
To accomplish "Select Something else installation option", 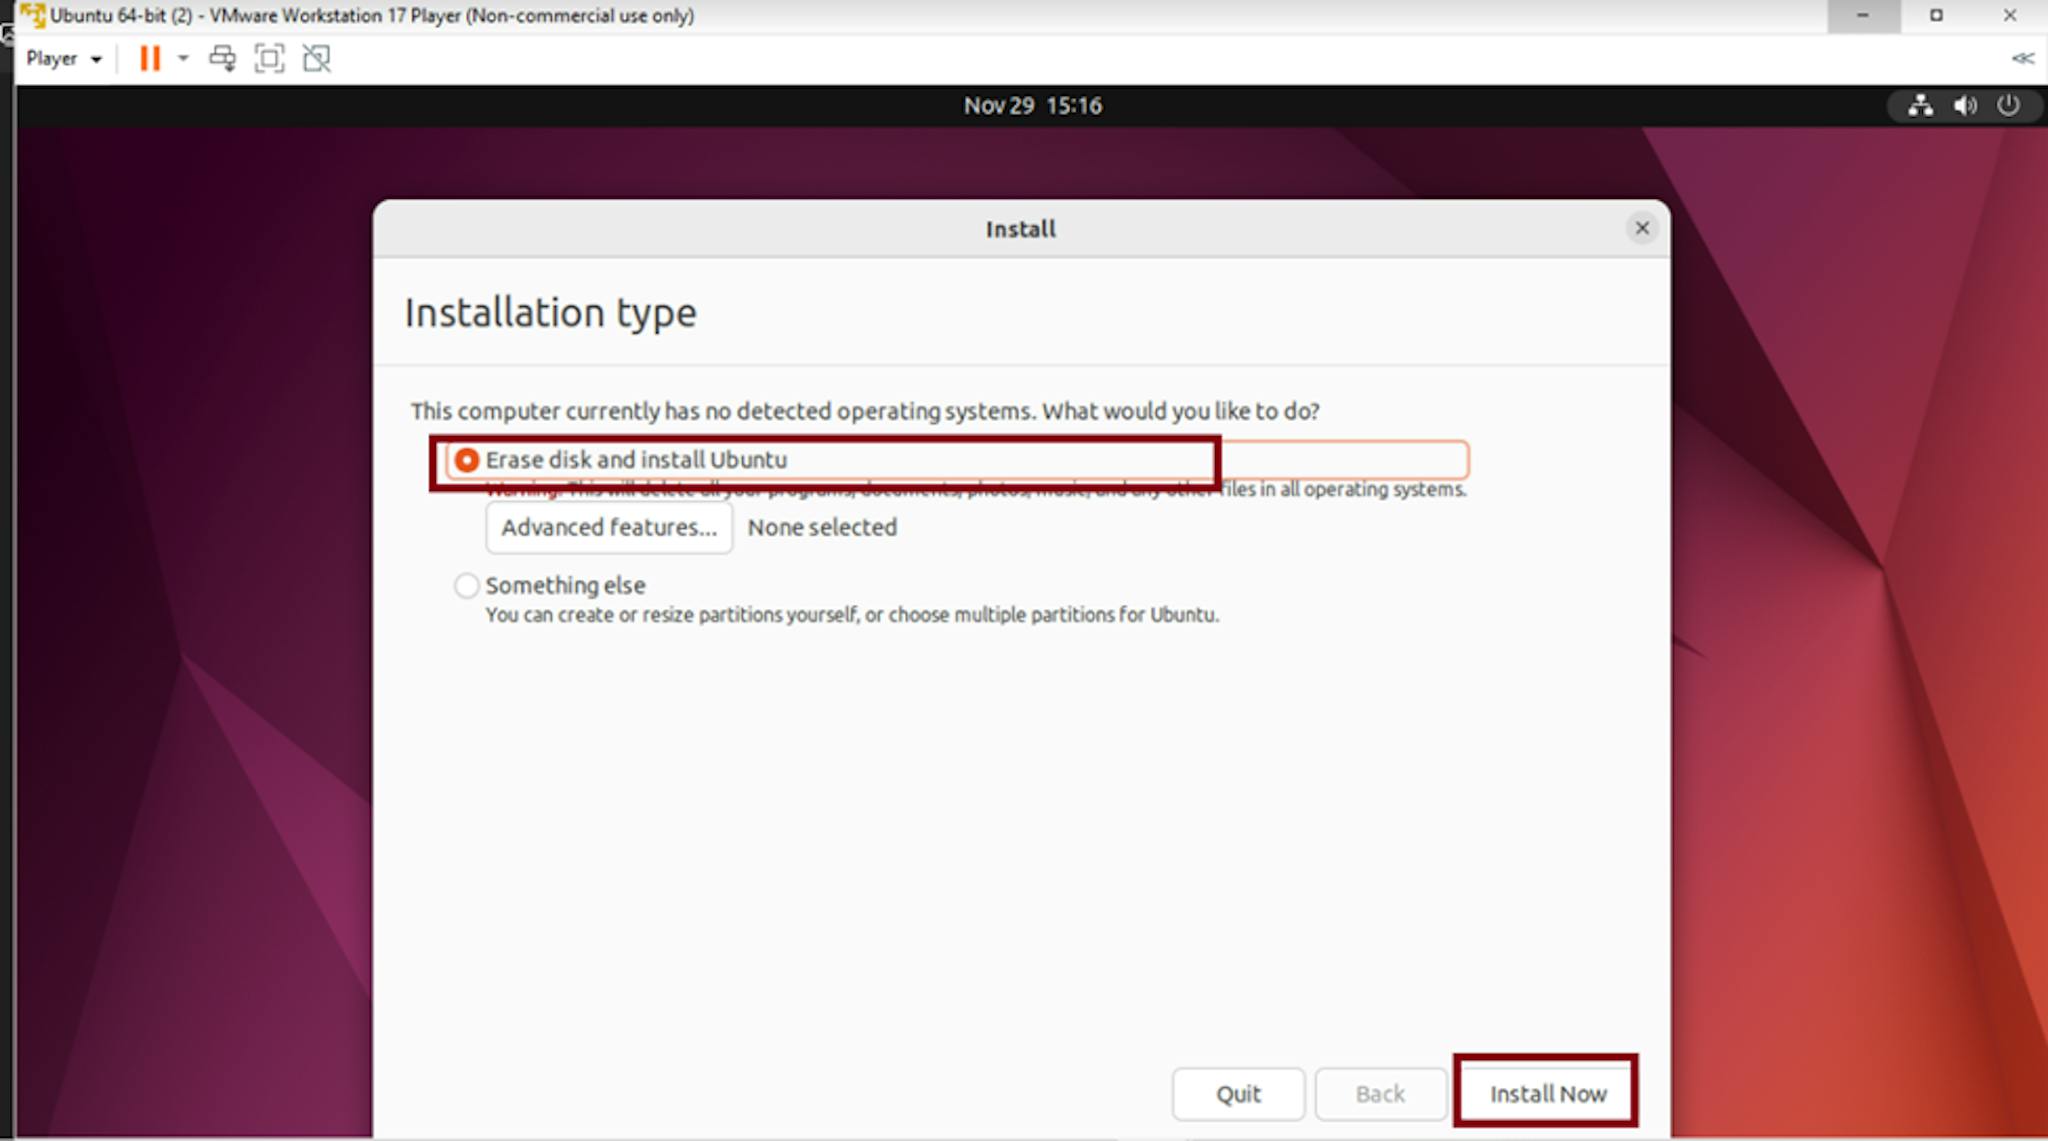I will (465, 585).
